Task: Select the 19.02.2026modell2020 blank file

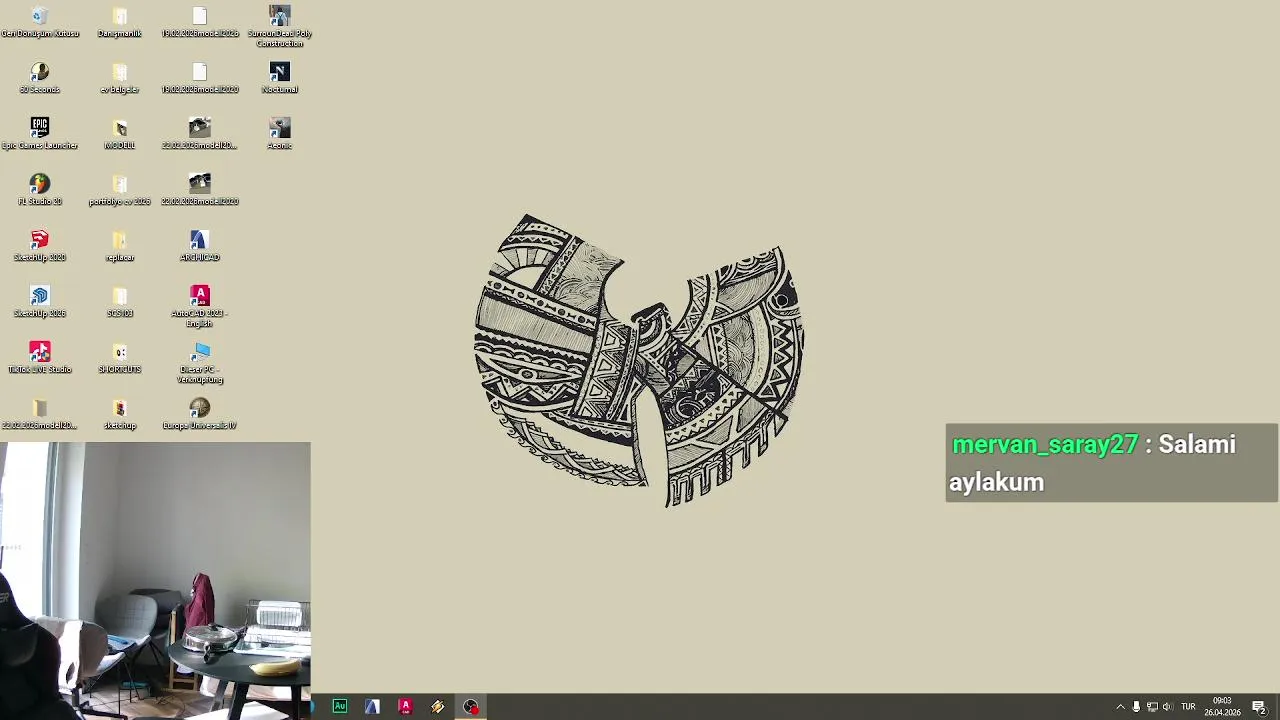Action: tap(199, 78)
